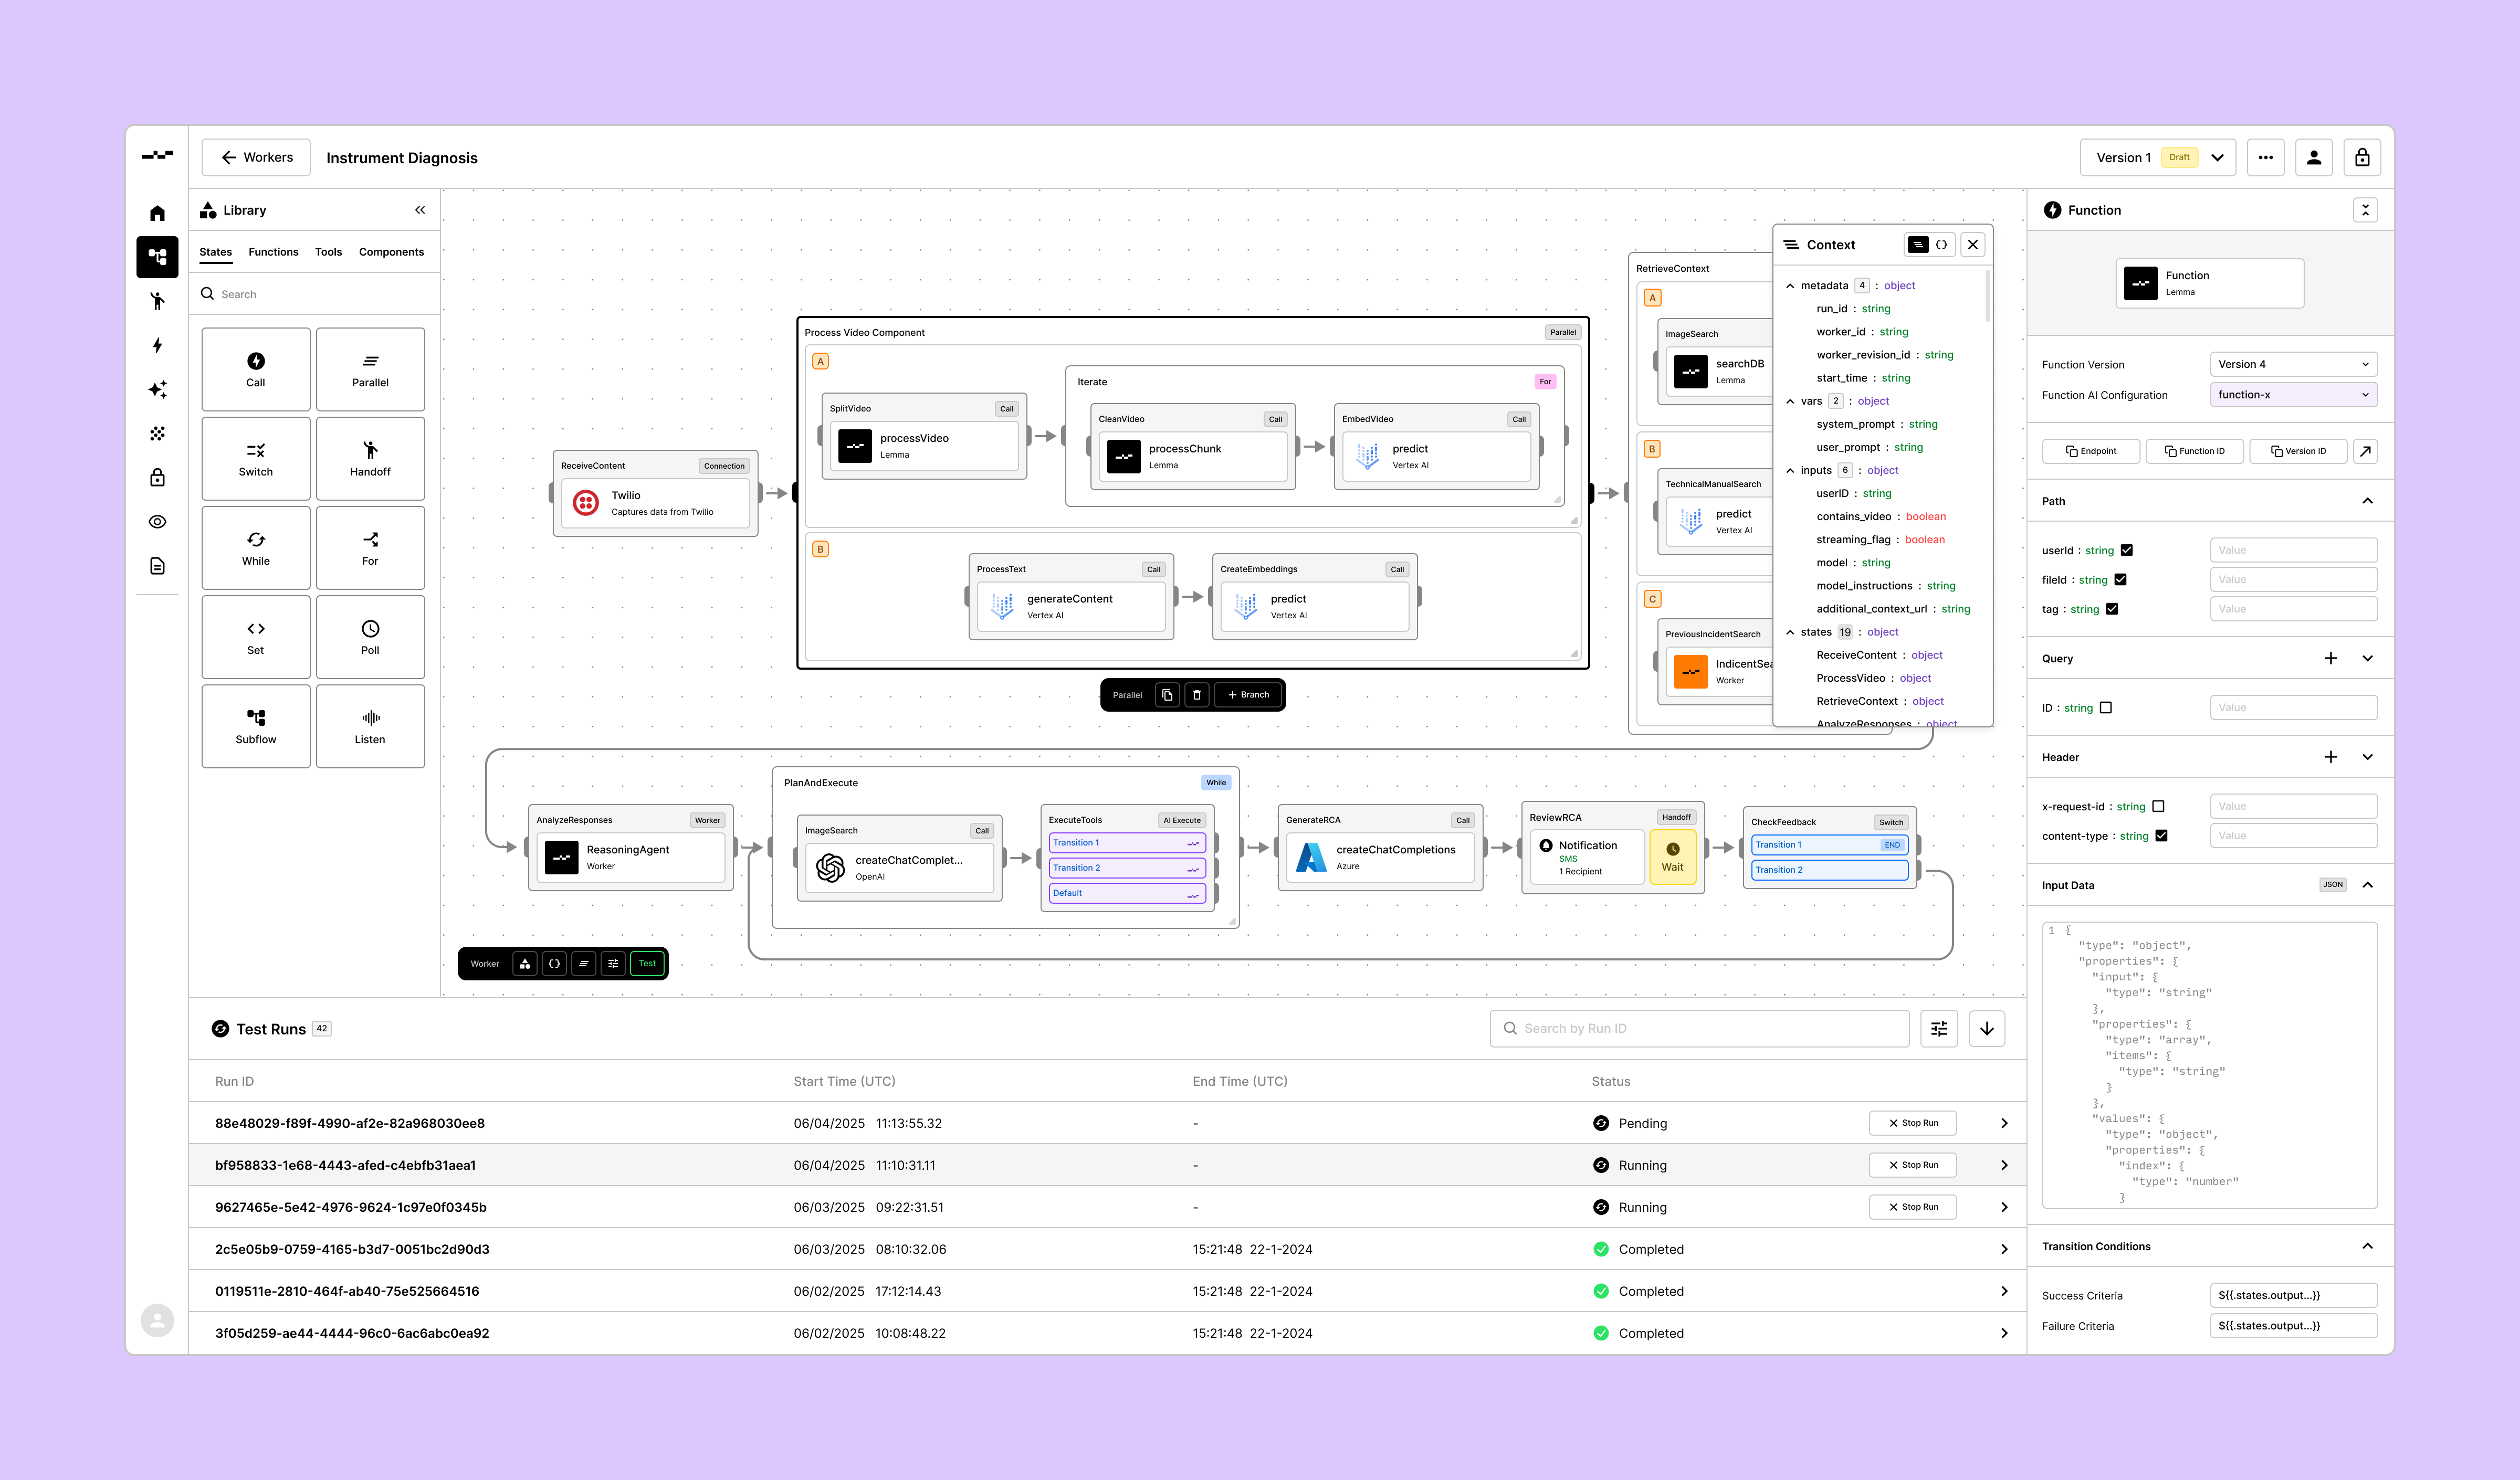
Task: Open the handoff person sidebar icon
Action: [157, 301]
